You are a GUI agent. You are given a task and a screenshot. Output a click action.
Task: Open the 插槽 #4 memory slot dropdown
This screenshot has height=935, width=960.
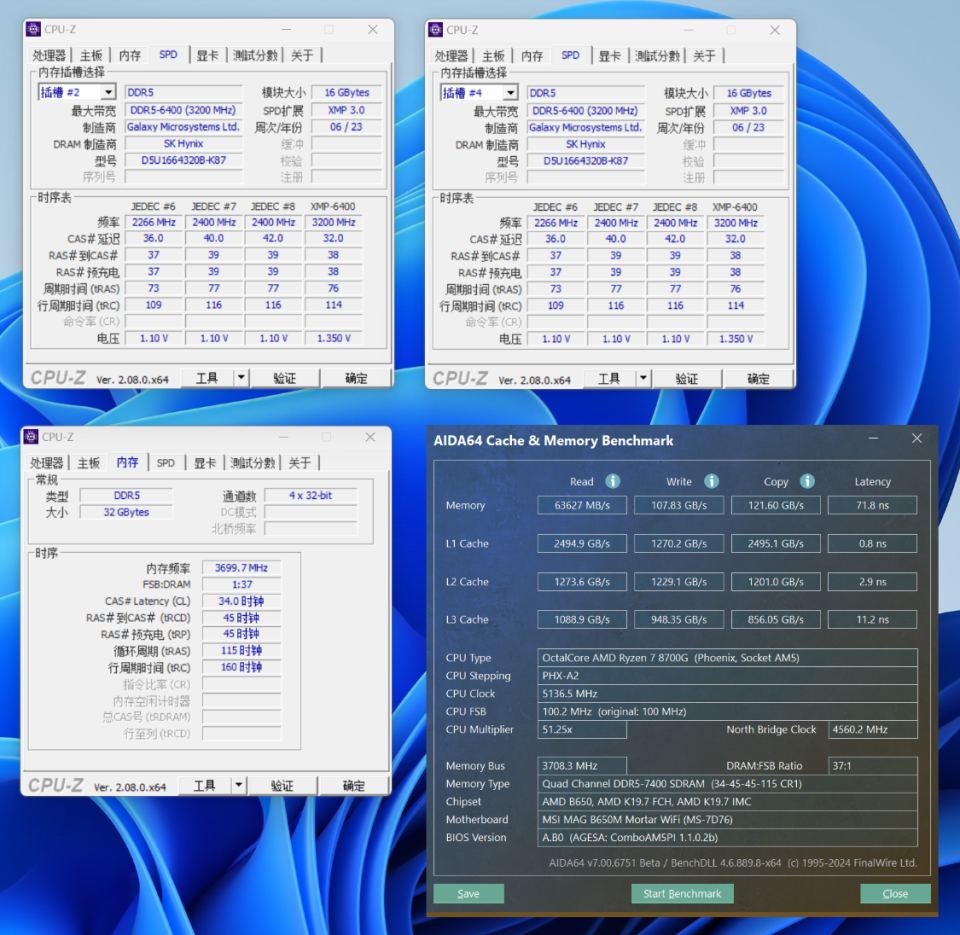click(510, 93)
